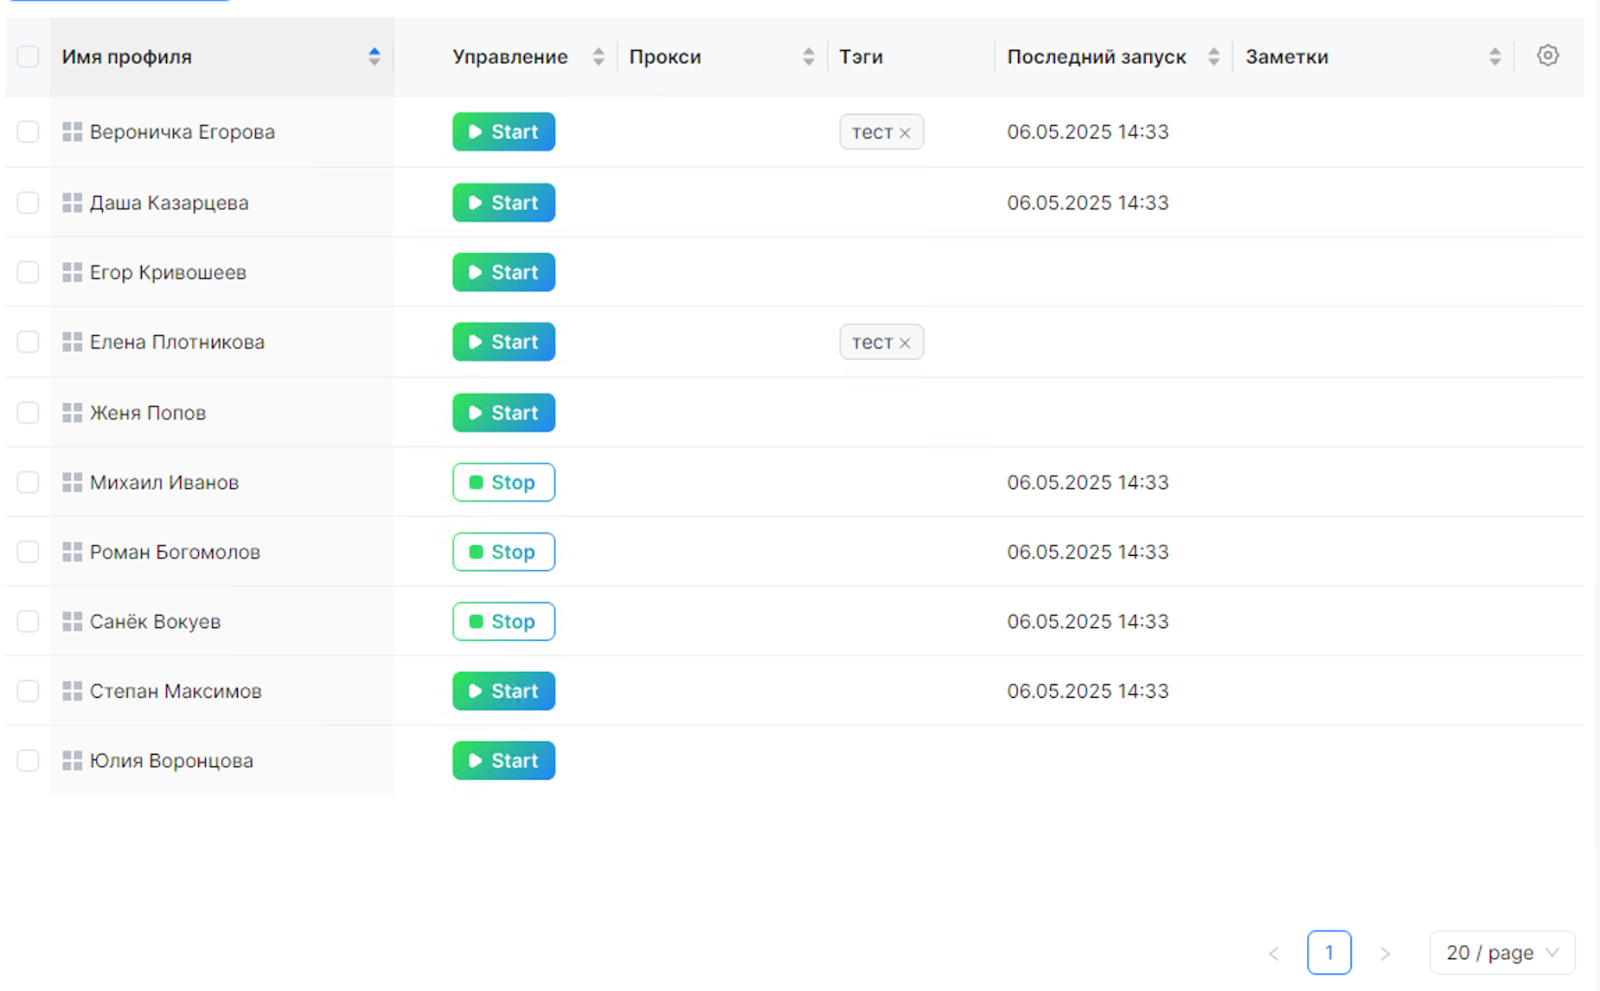This screenshot has width=1600, height=991.
Task: Click last launch date for Даша Казарцева
Action: tap(1088, 203)
